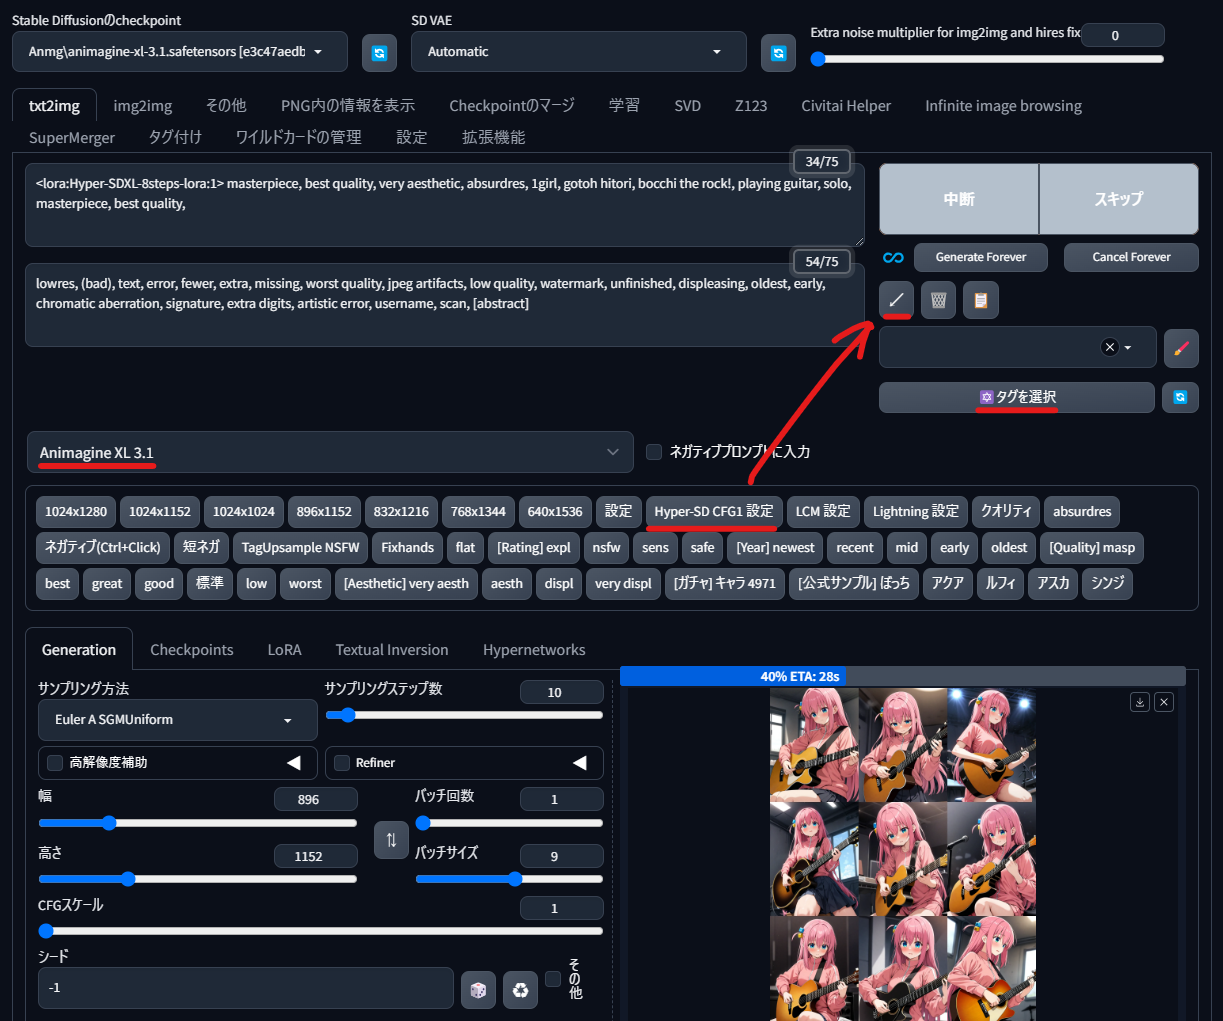Click the スキップ skip button
1223x1021 pixels.
[x=1119, y=199]
